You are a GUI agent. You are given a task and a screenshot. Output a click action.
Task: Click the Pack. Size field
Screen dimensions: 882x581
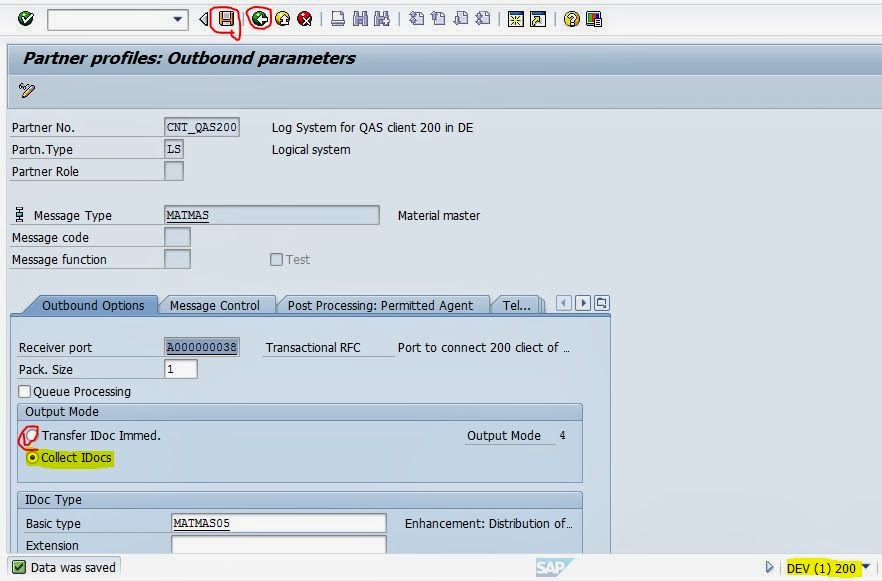181,369
